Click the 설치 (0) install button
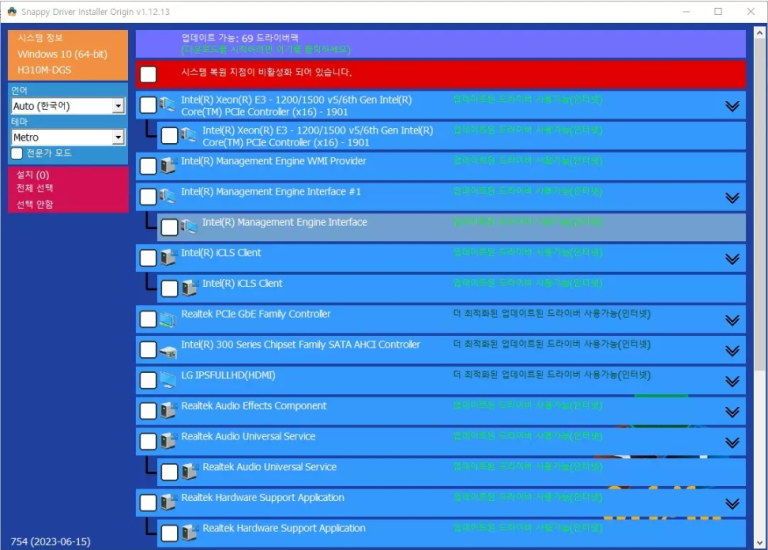This screenshot has height=550, width=768. pyautogui.click(x=33, y=175)
